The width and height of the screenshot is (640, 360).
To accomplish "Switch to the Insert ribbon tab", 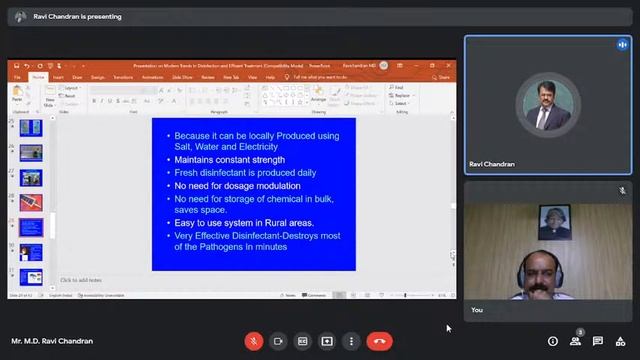I will point(58,77).
